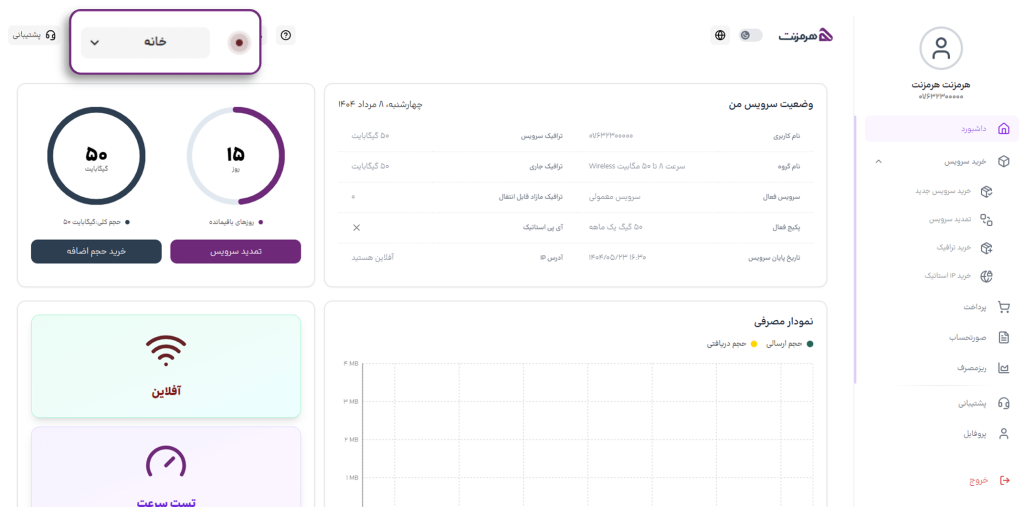Click the ترافیک مازاد قابل انتقال label

(530, 197)
